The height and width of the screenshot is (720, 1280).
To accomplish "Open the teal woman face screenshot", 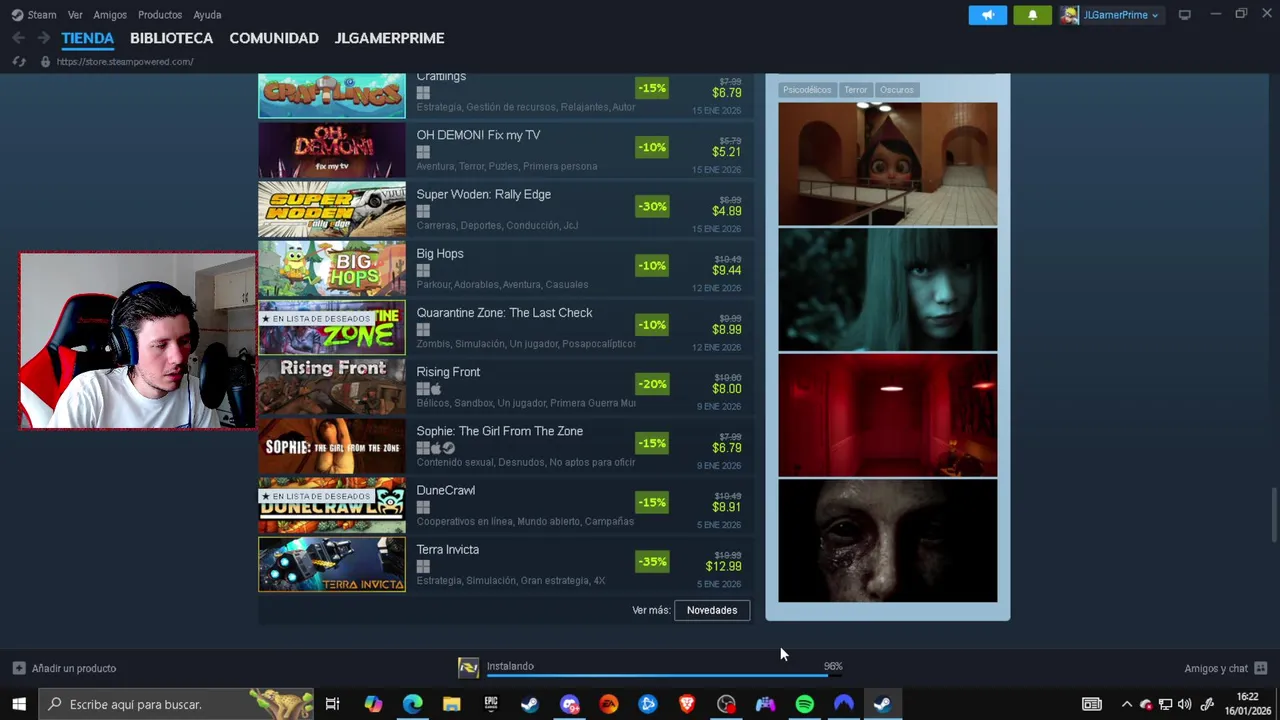I will click(888, 290).
